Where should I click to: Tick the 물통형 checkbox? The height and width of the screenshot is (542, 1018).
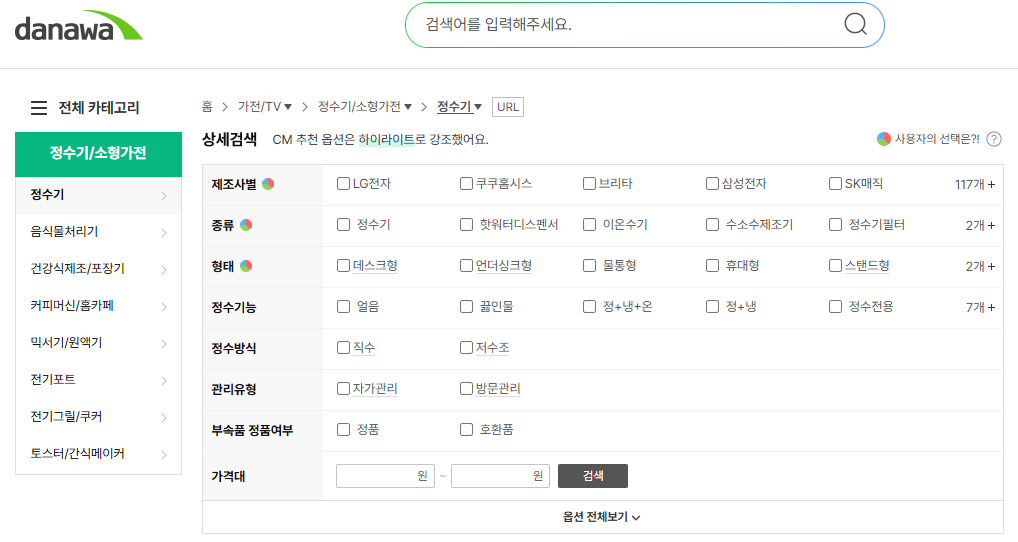(x=590, y=265)
